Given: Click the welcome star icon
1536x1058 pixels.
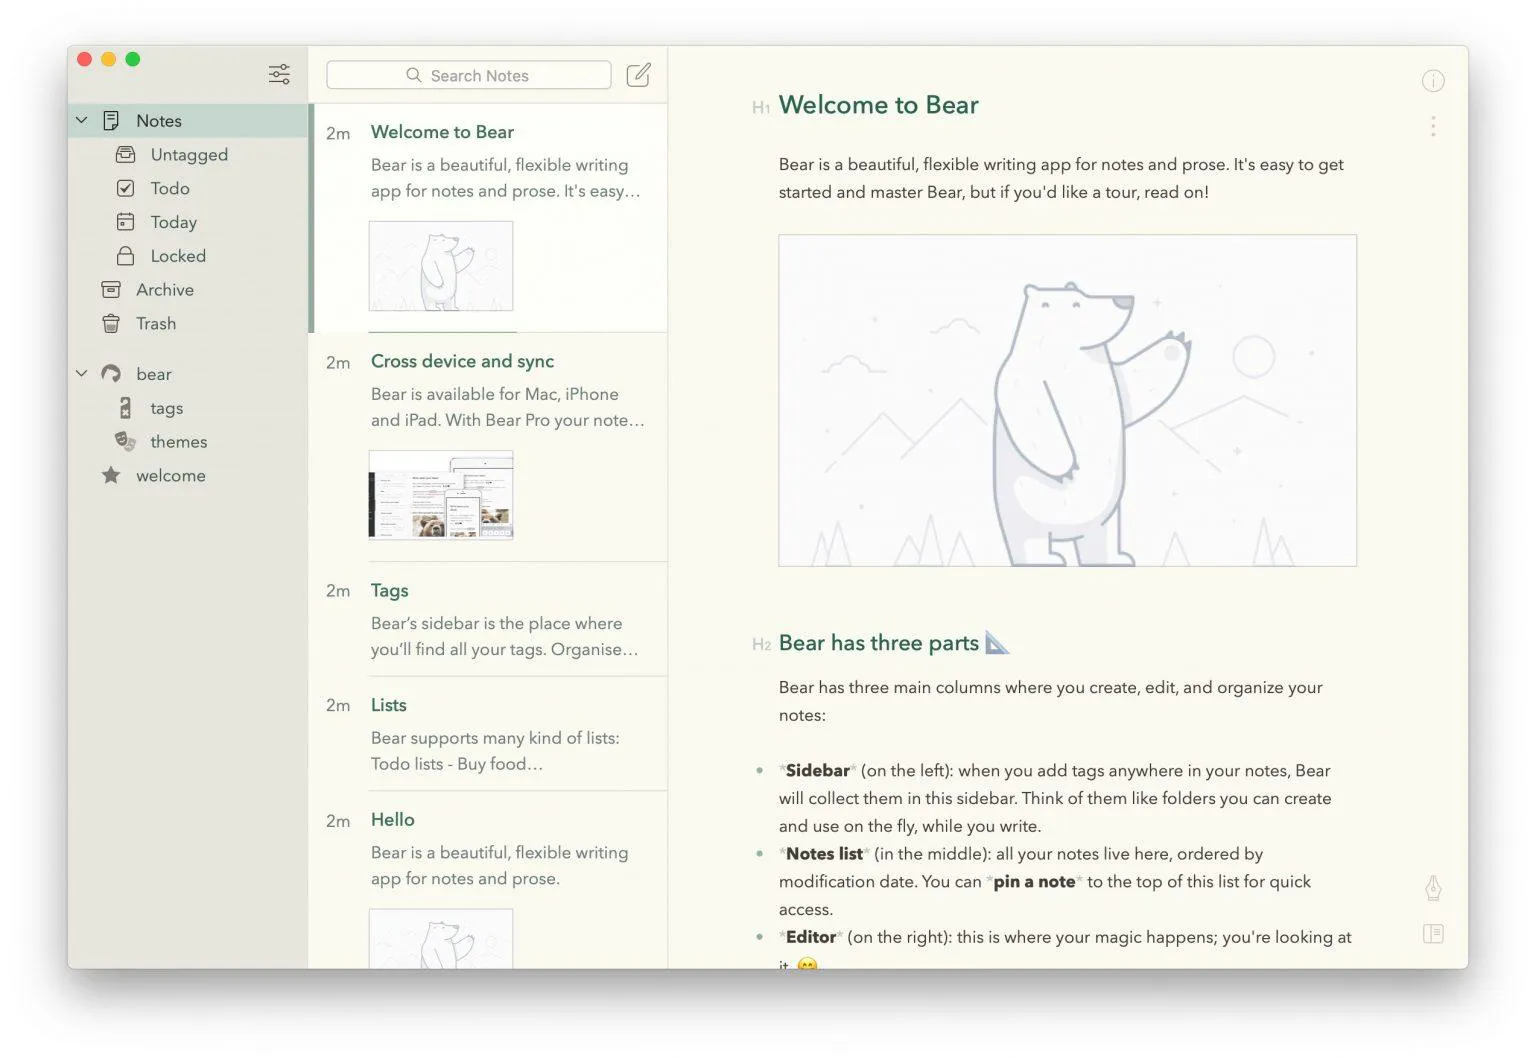Looking at the screenshot, I should point(111,476).
